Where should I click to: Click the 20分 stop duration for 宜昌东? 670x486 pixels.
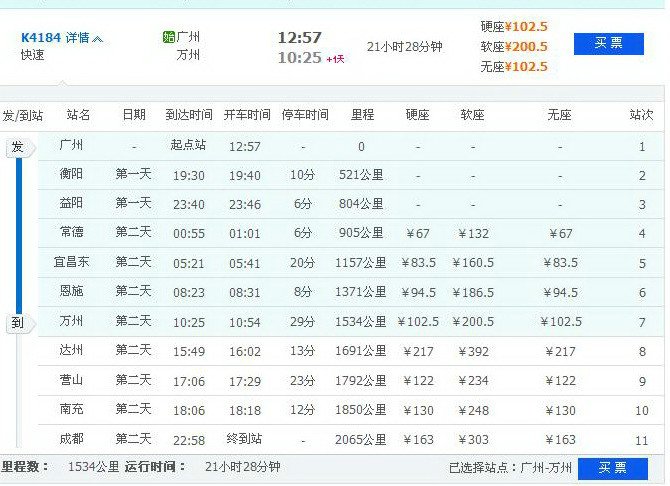(x=302, y=262)
